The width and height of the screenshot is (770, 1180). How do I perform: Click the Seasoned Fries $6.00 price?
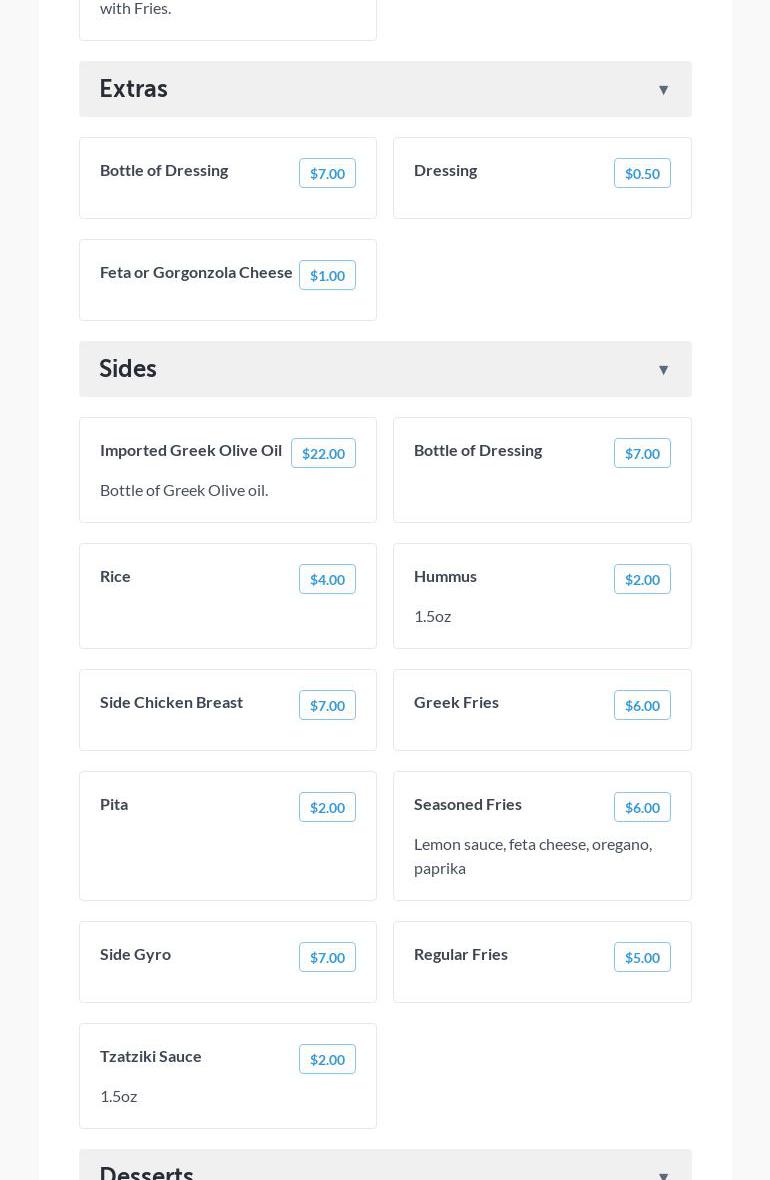point(642,807)
